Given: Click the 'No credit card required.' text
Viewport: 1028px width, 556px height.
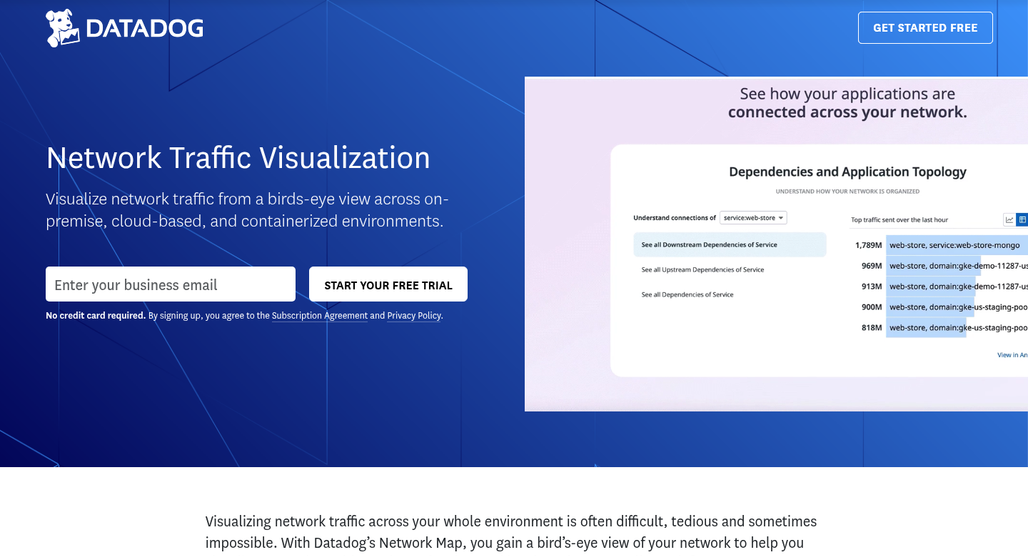Looking at the screenshot, I should [96, 315].
